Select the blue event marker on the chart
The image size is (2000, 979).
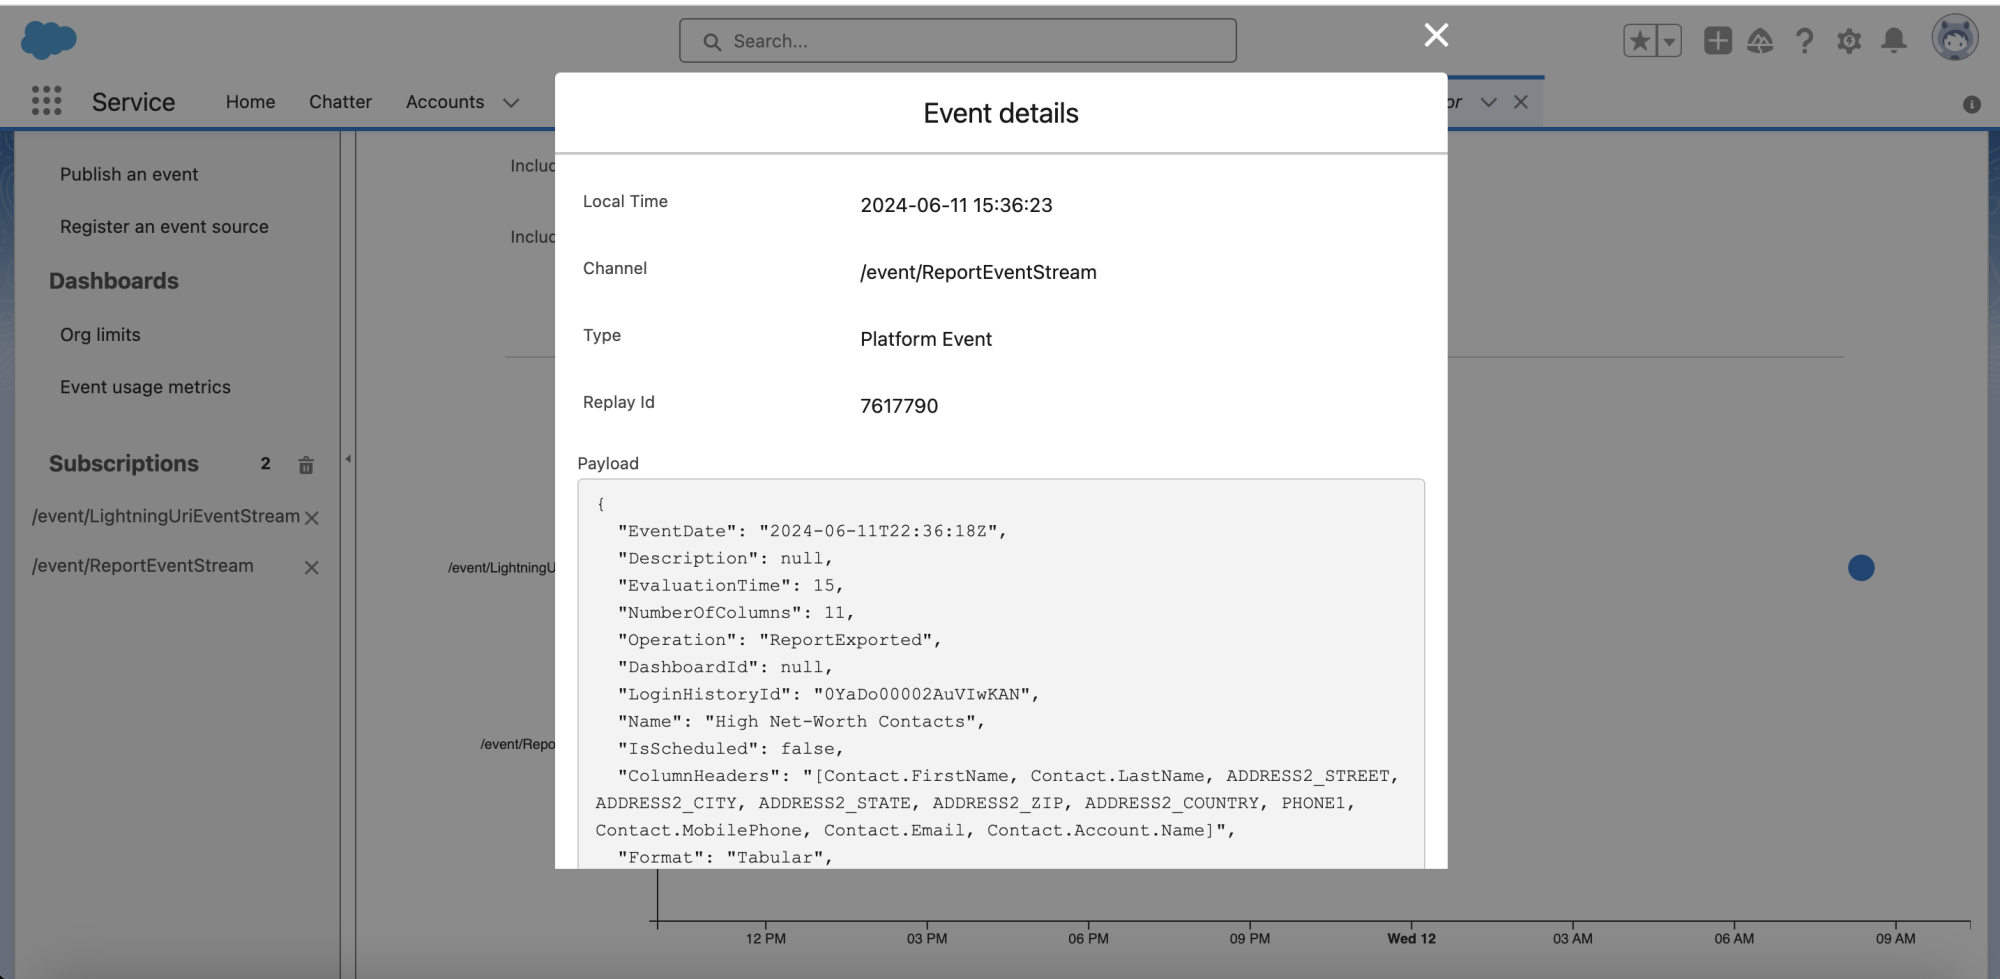point(1860,568)
